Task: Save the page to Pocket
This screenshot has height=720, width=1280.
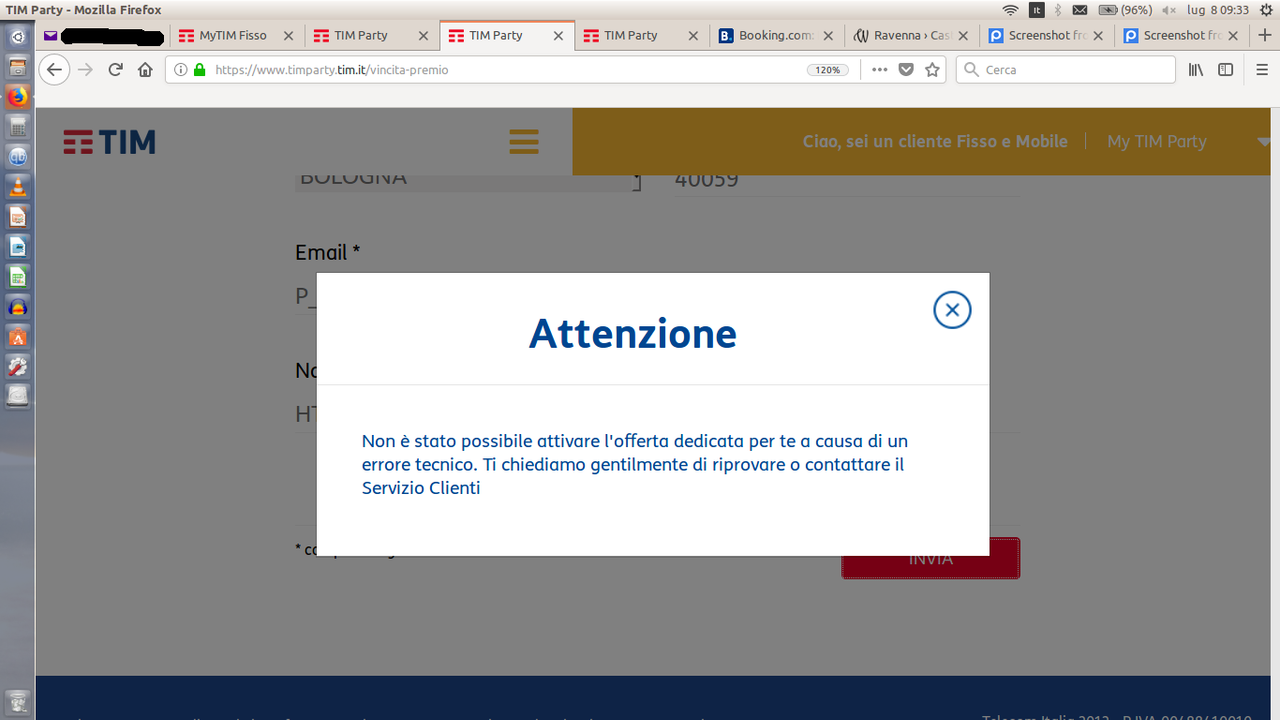Action: click(x=906, y=70)
